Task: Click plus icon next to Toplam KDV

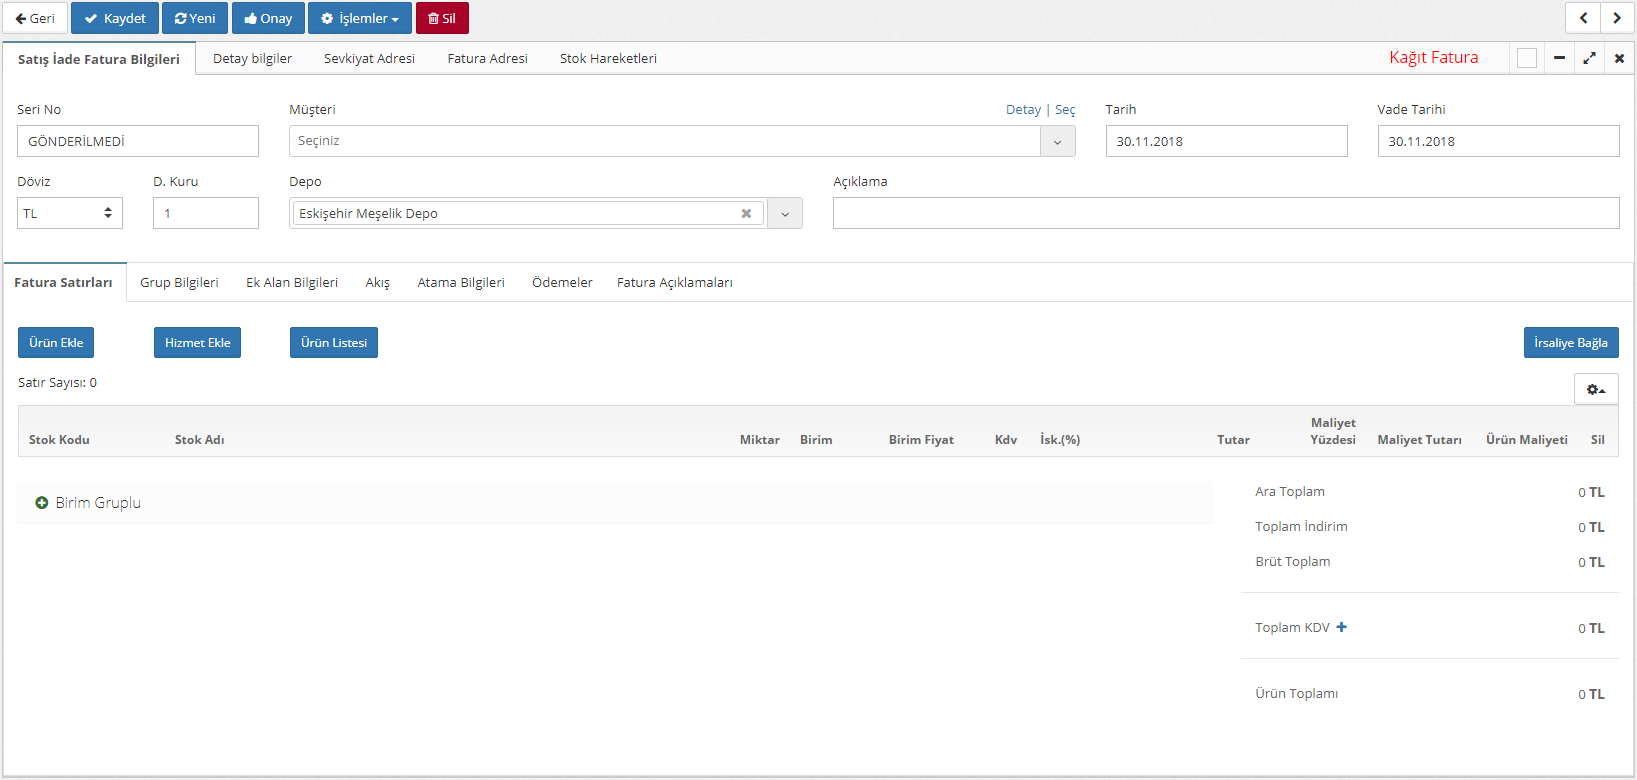Action: coord(1342,627)
